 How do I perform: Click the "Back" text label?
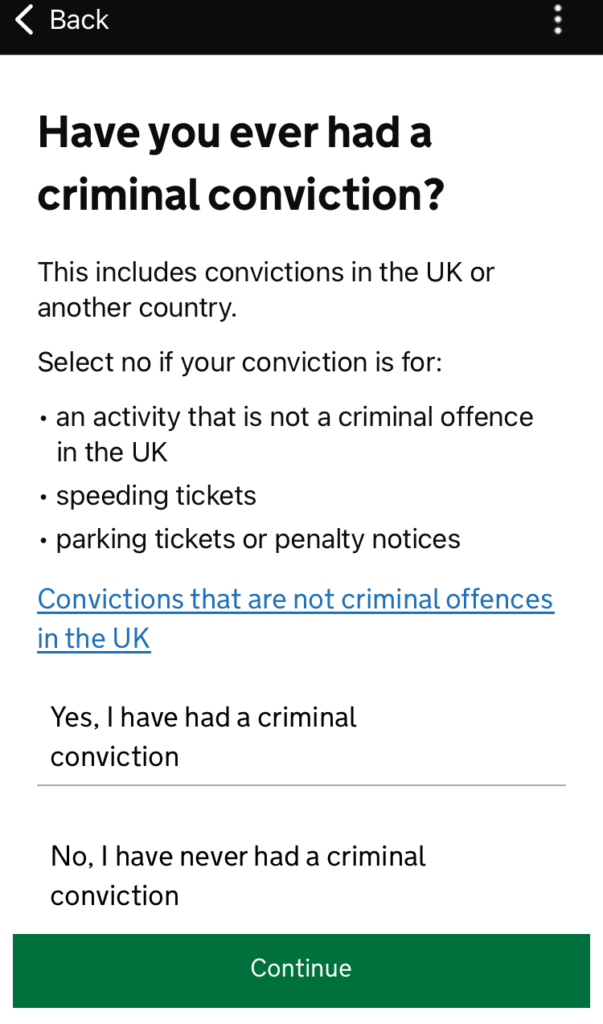[x=79, y=20]
